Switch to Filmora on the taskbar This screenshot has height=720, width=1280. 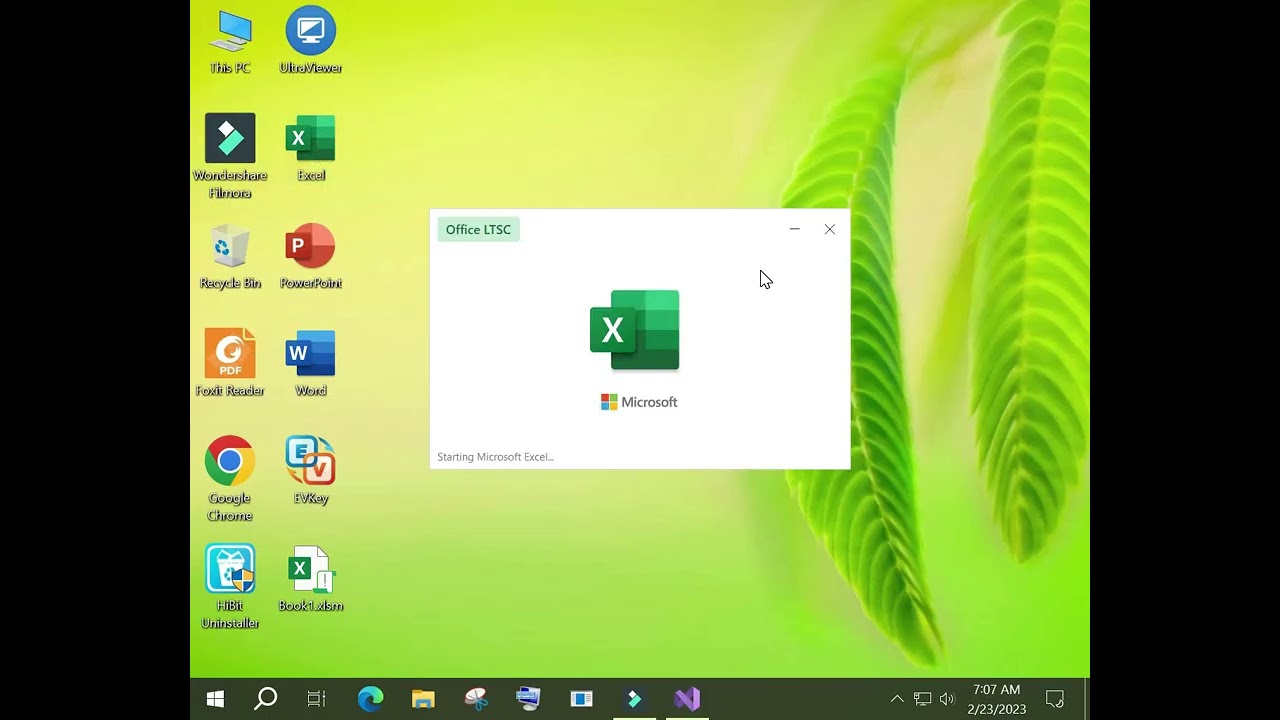pyautogui.click(x=634, y=699)
